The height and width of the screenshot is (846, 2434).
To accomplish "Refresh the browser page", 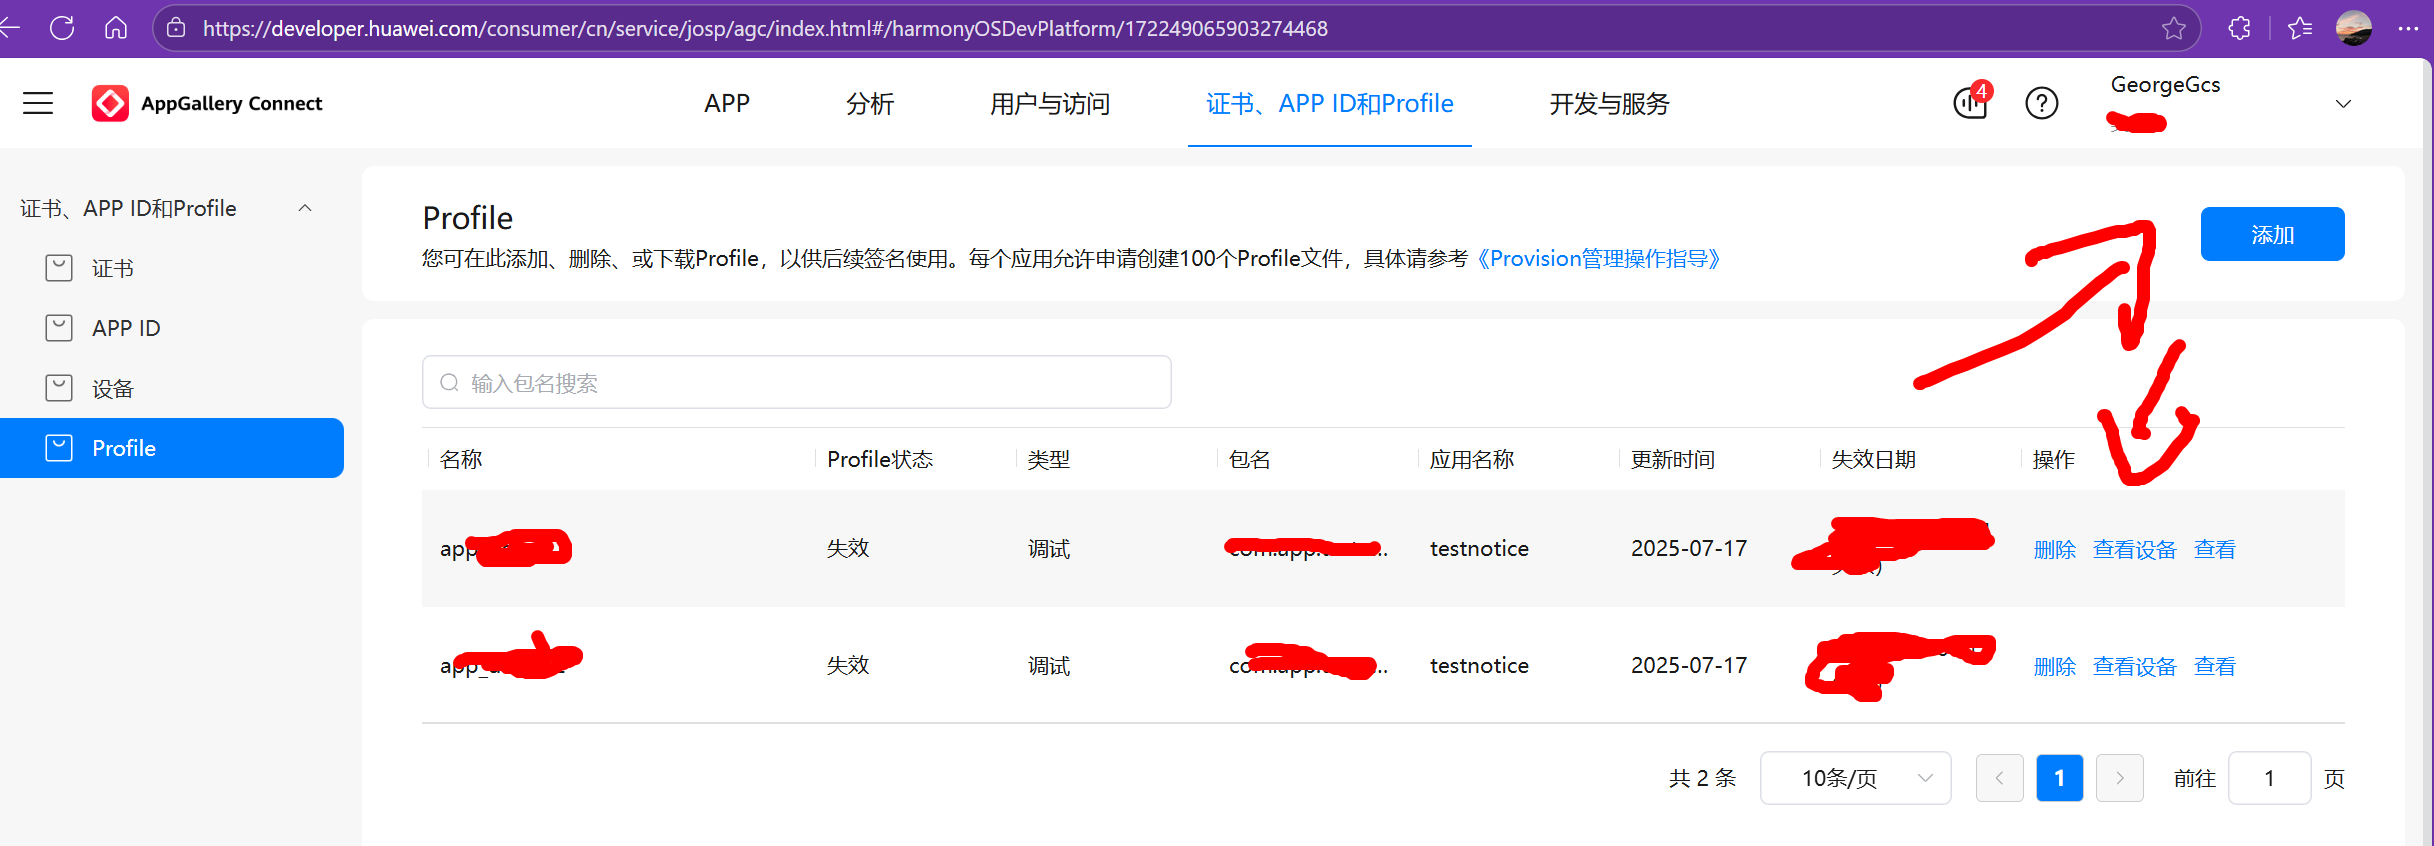I will [62, 28].
